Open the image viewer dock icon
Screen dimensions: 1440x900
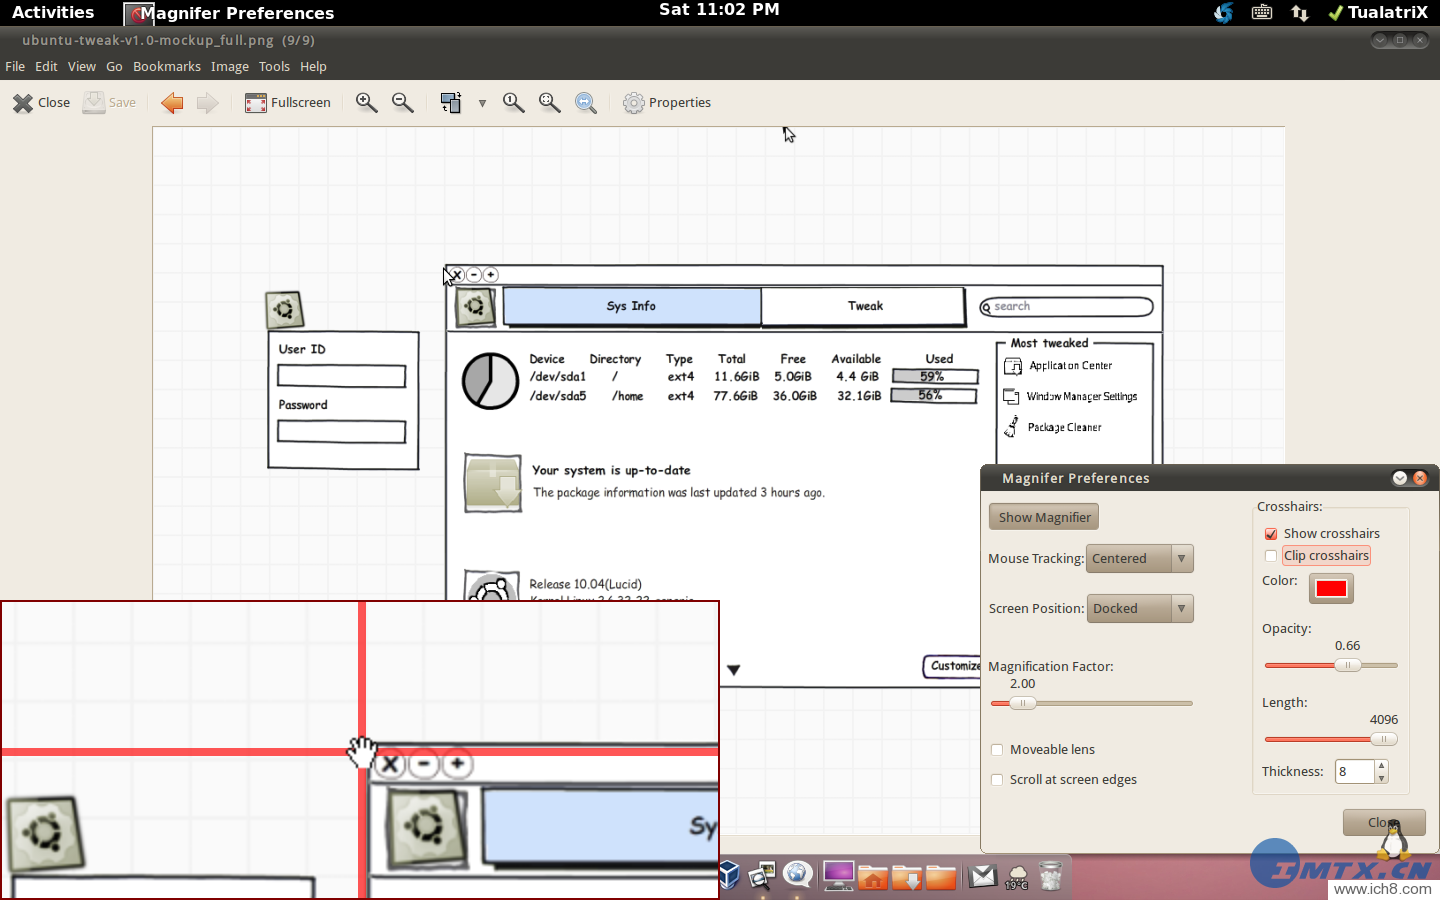click(762, 876)
